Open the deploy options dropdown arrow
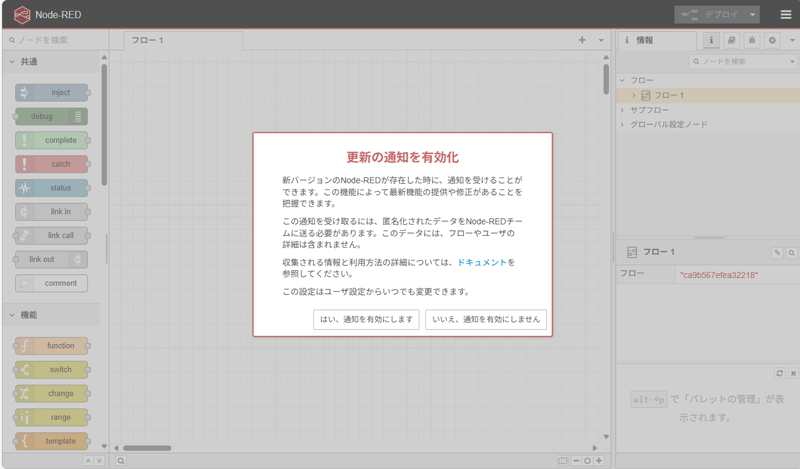Viewport: 800px width, 469px height. (753, 15)
